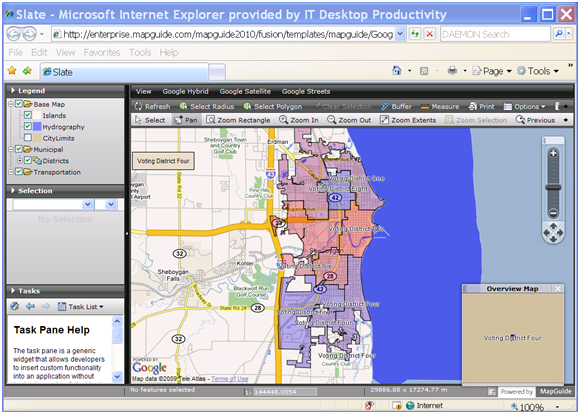The height and width of the screenshot is (414, 580).
Task: Toggle the Municipal group checkbox
Action: (x=19, y=149)
